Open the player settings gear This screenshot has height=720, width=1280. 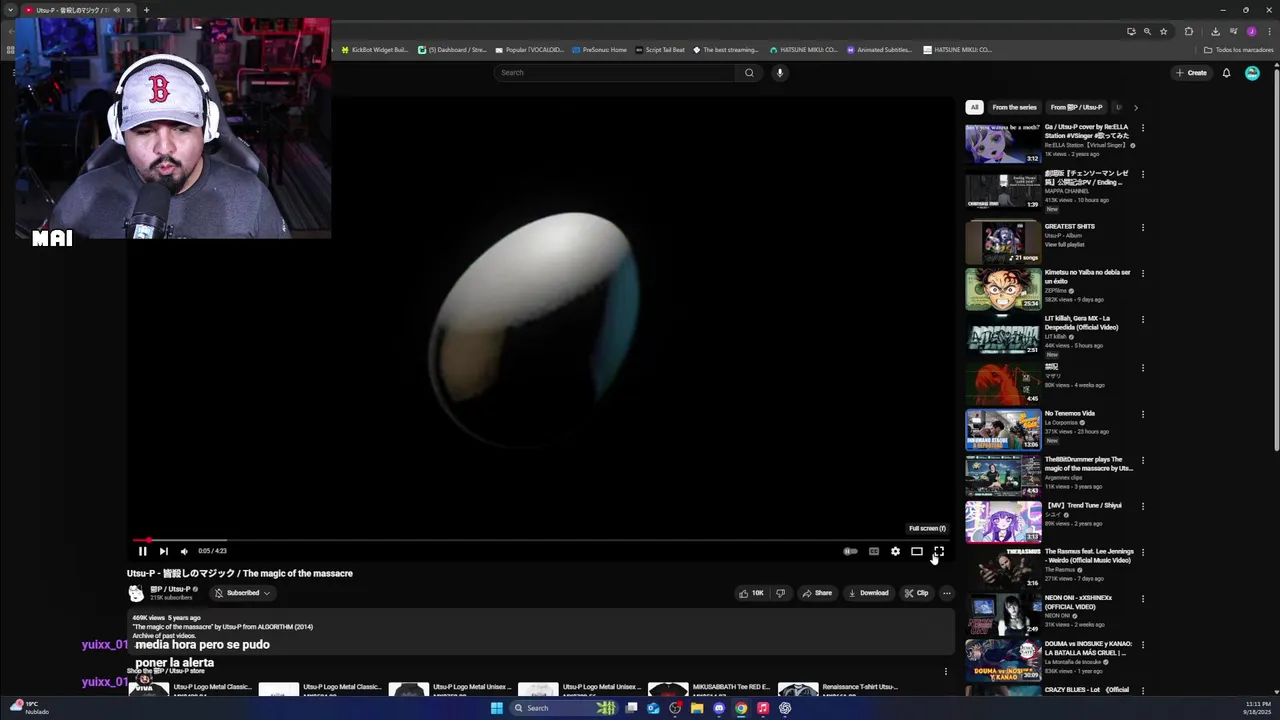point(895,551)
